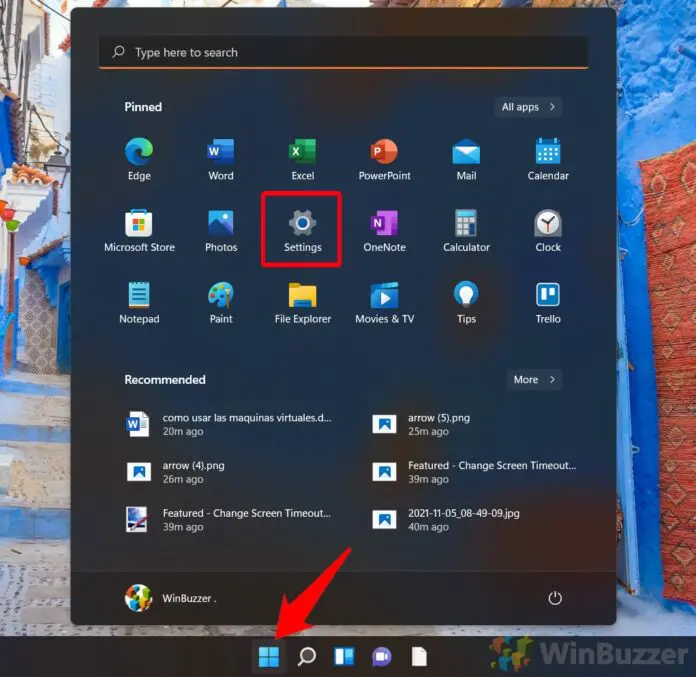Screen dimensions: 696x677
Task: Launch Movies & TV
Action: [384, 302]
